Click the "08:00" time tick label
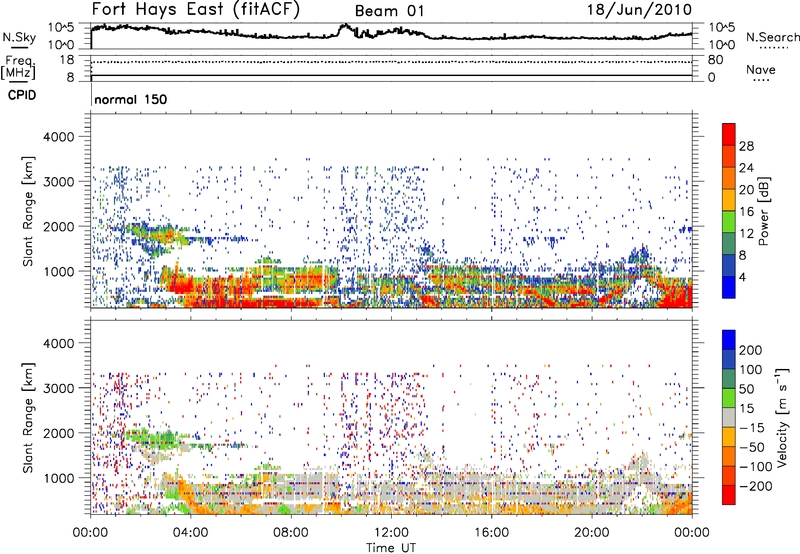Image resolution: width=800 pixels, height=554 pixels. pyautogui.click(x=291, y=533)
